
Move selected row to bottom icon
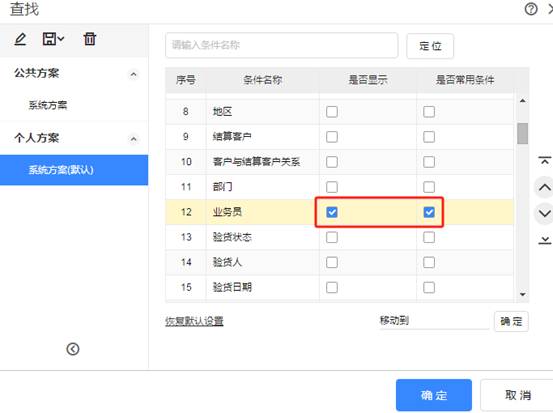click(x=545, y=241)
